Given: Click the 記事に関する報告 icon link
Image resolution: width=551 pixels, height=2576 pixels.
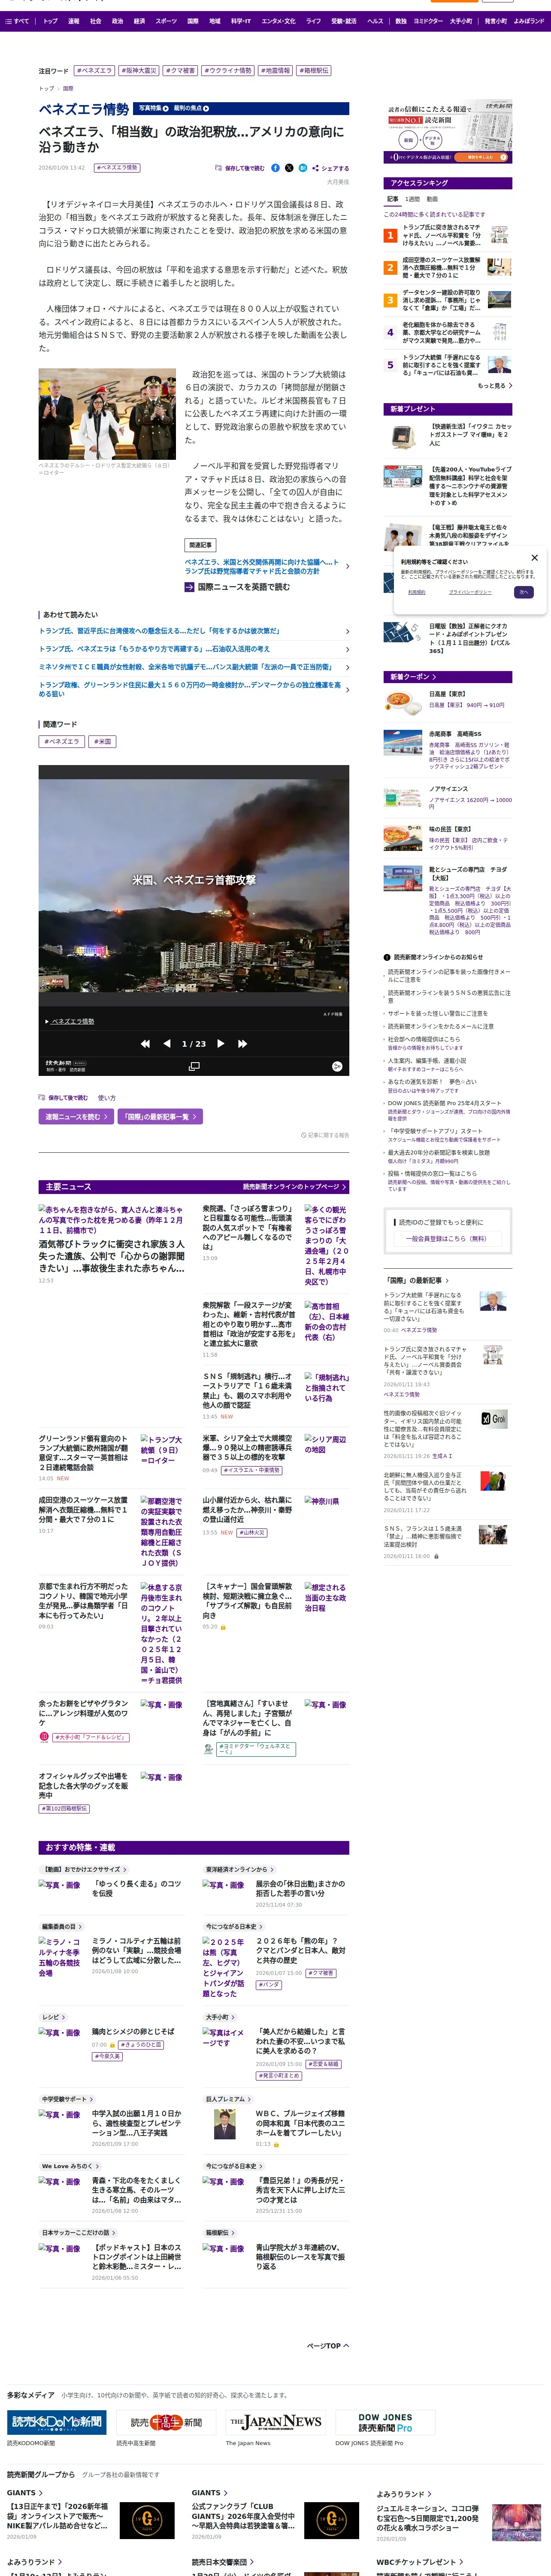Looking at the screenshot, I should coord(325,1135).
